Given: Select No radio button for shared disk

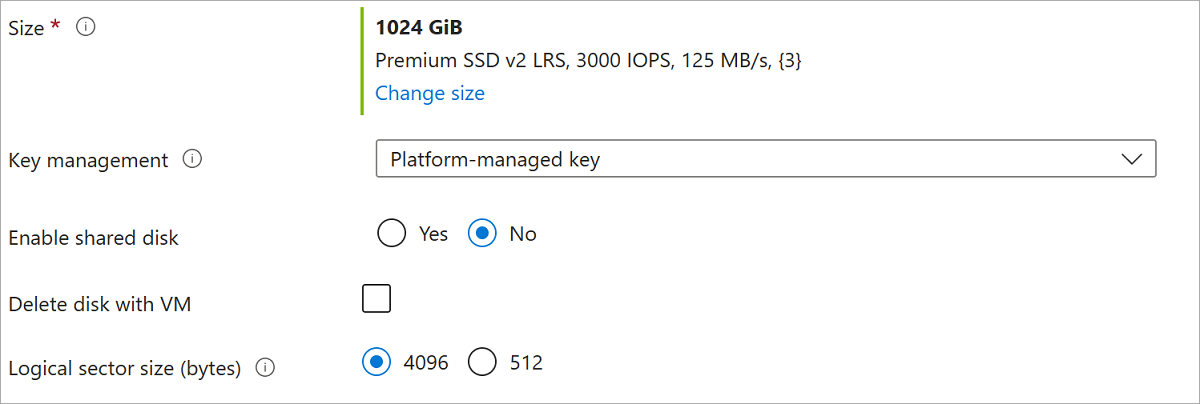Looking at the screenshot, I should pos(483,234).
